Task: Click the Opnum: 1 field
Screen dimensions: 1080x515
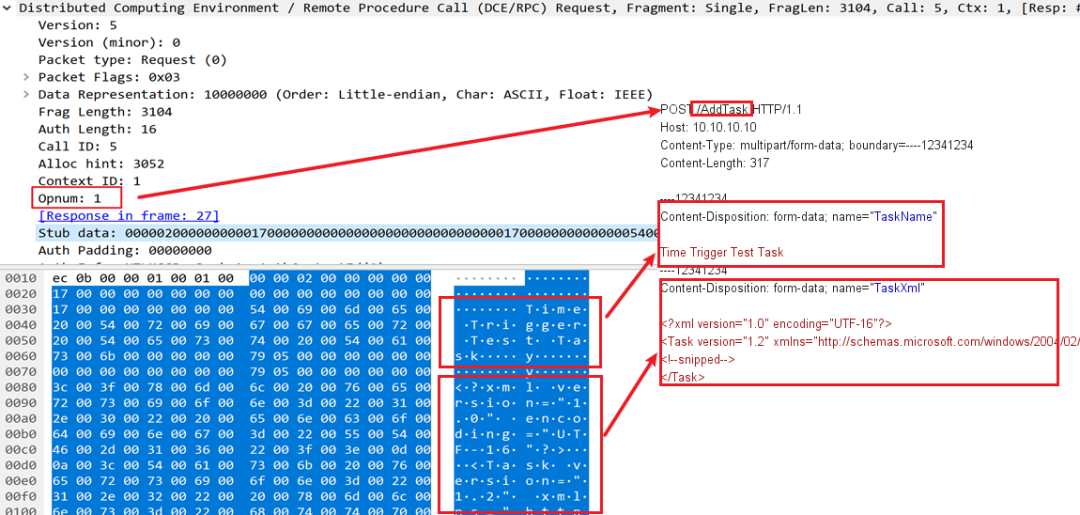Action: (x=75, y=199)
